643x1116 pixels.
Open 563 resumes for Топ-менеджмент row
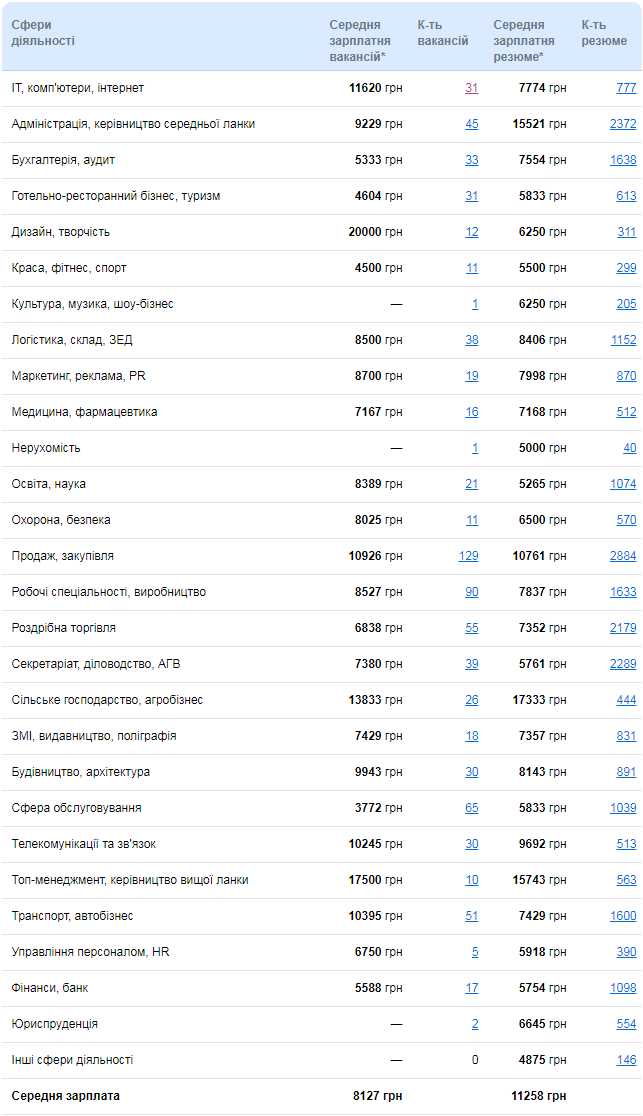click(626, 880)
